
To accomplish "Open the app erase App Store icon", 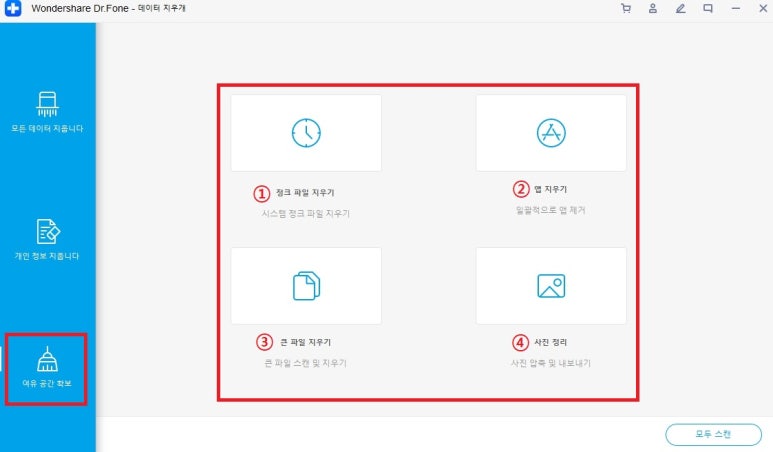I will [x=551, y=133].
